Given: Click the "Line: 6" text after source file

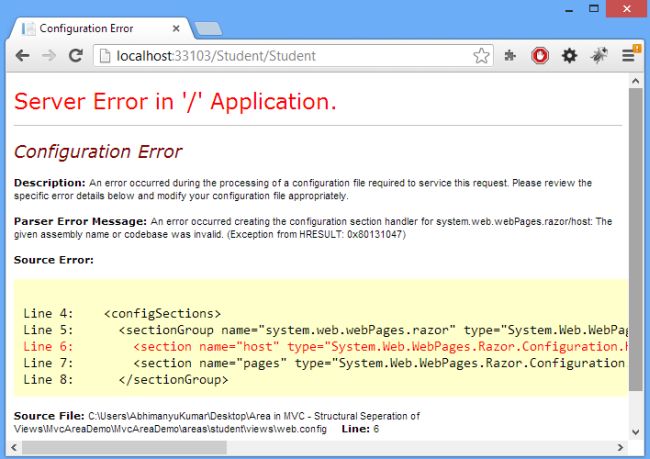Looking at the screenshot, I should tap(360, 429).
